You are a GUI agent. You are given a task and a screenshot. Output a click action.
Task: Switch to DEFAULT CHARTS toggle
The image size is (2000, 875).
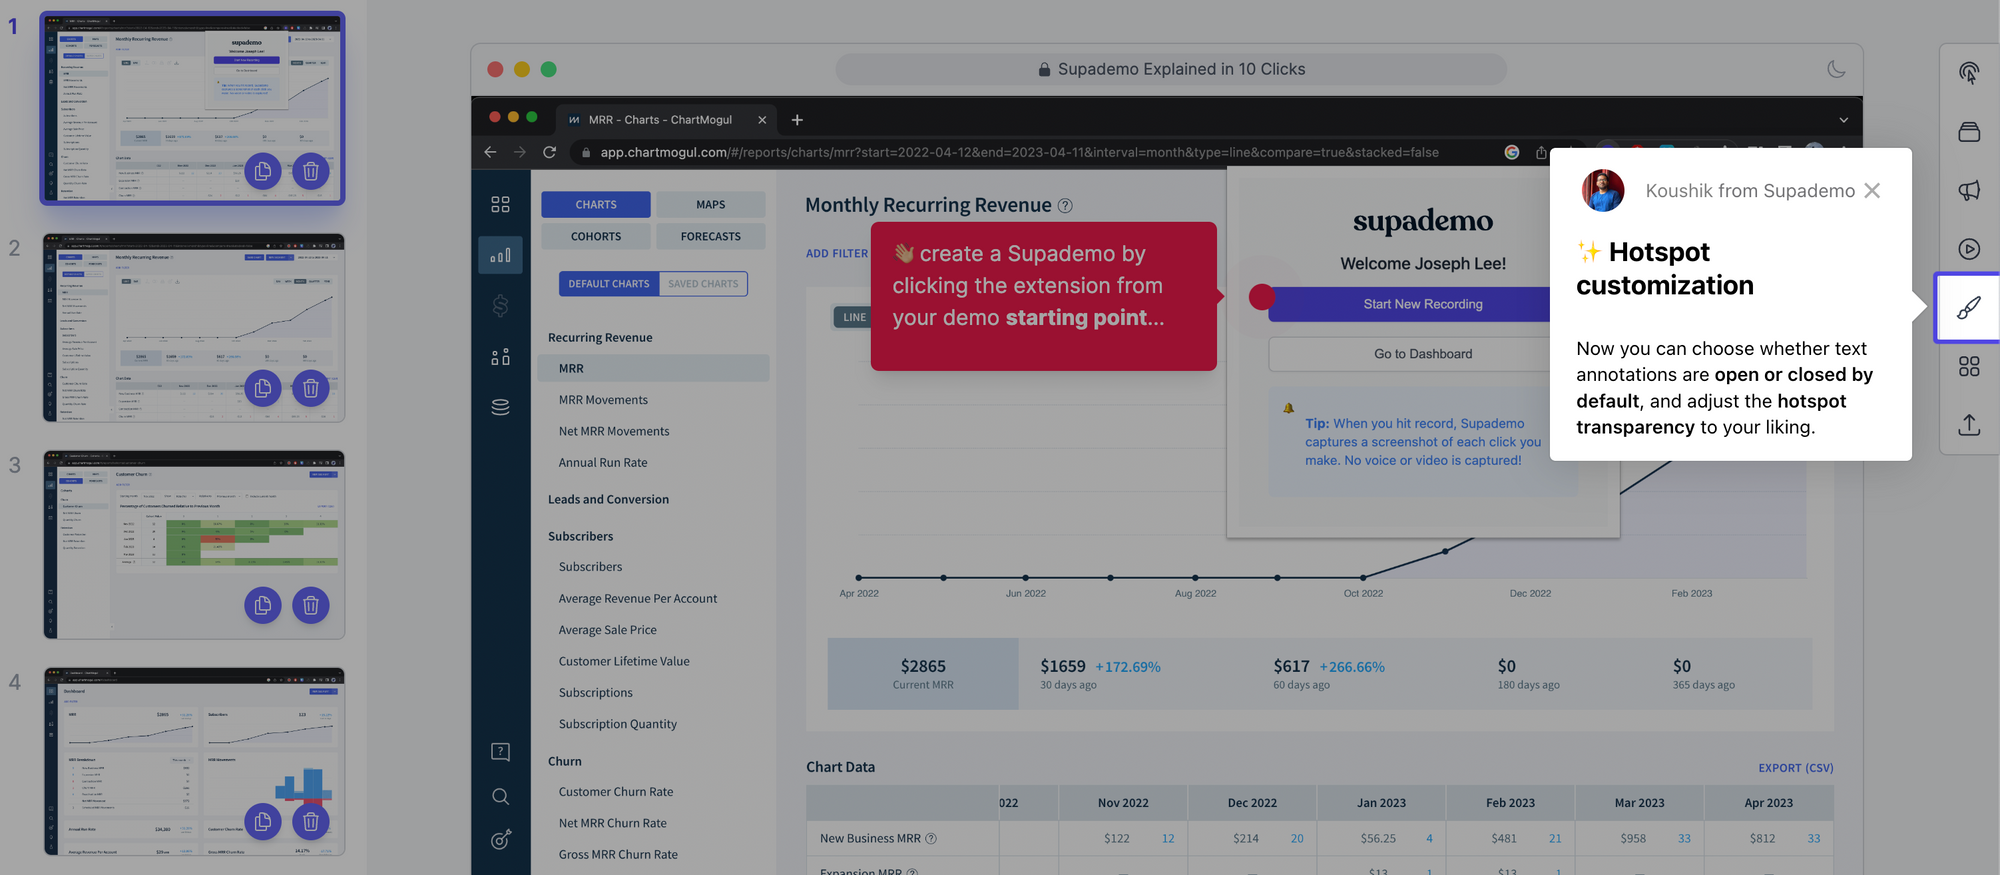[609, 284]
